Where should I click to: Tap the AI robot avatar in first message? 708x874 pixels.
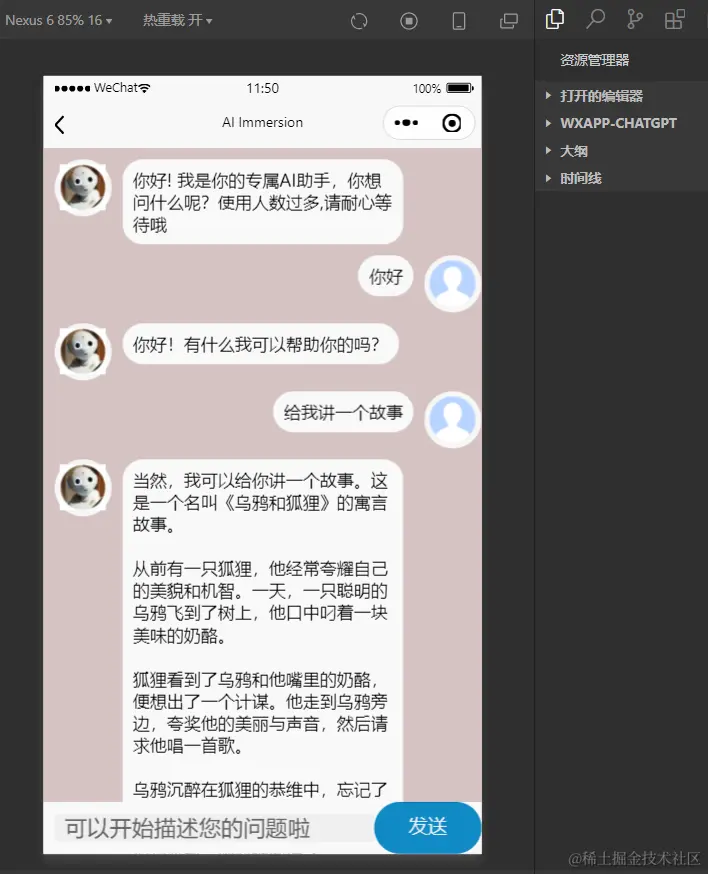click(x=83, y=187)
